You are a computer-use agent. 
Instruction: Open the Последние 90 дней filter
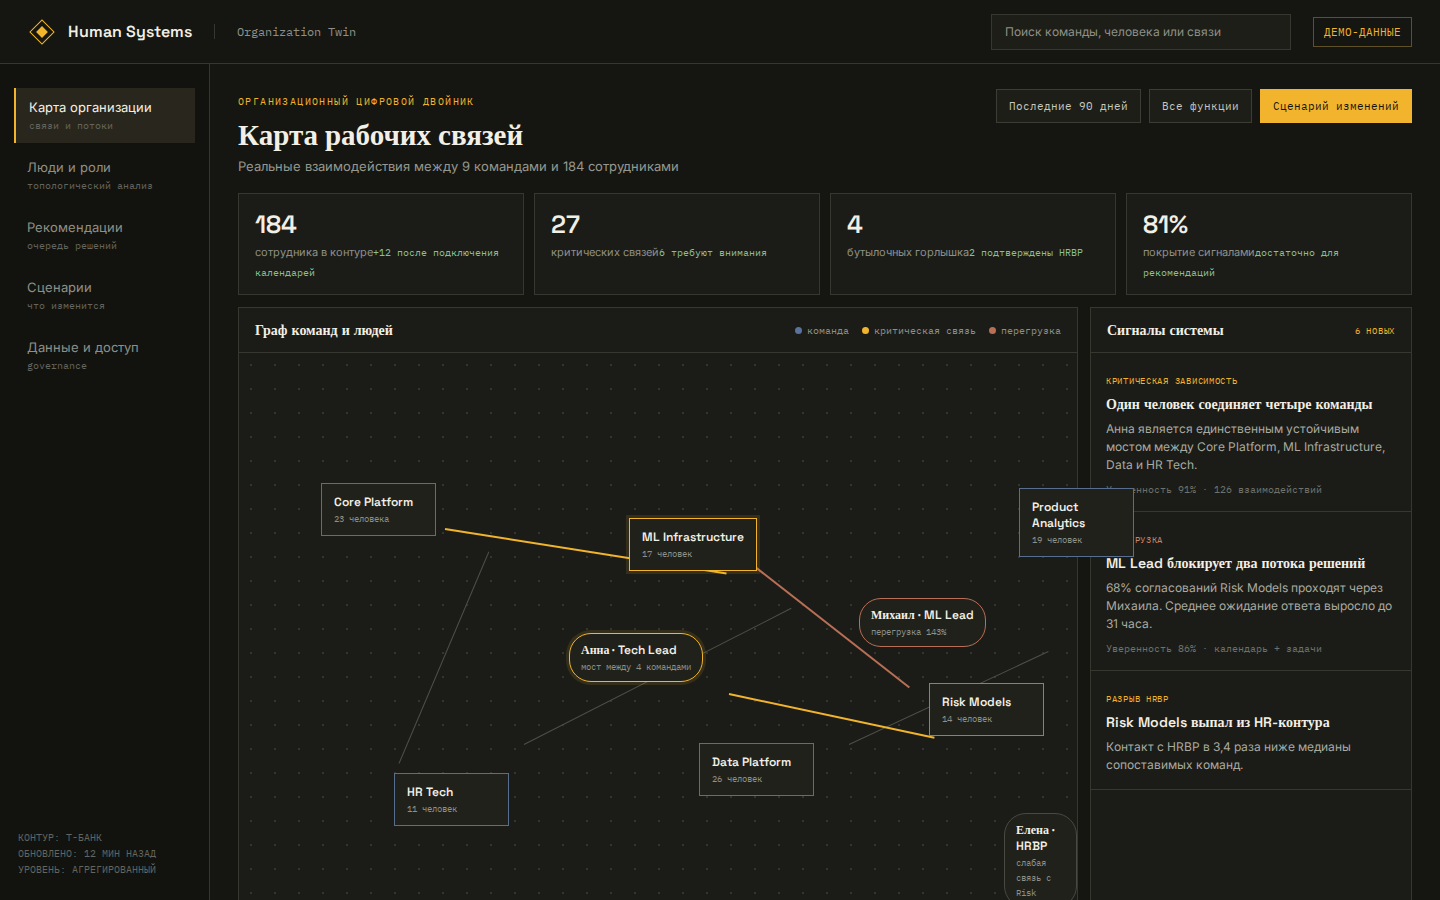coord(1068,106)
